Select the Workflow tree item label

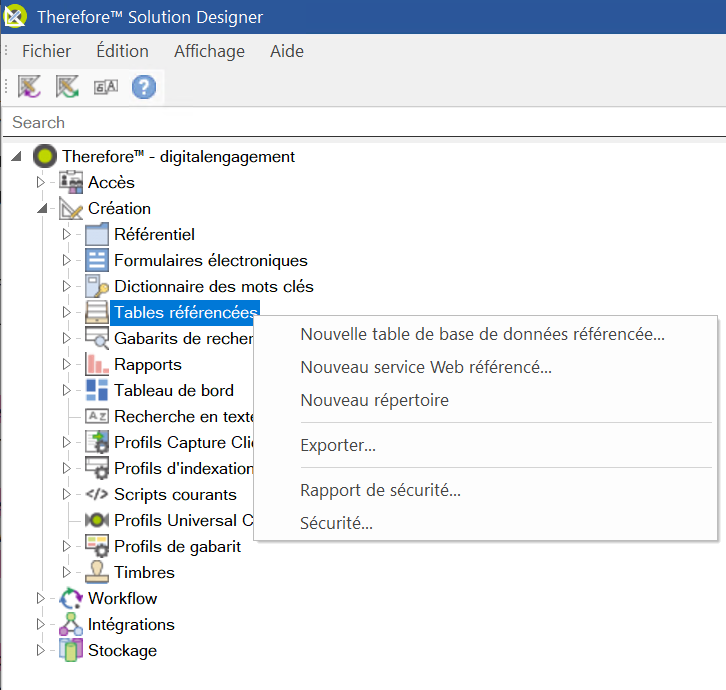(122, 598)
